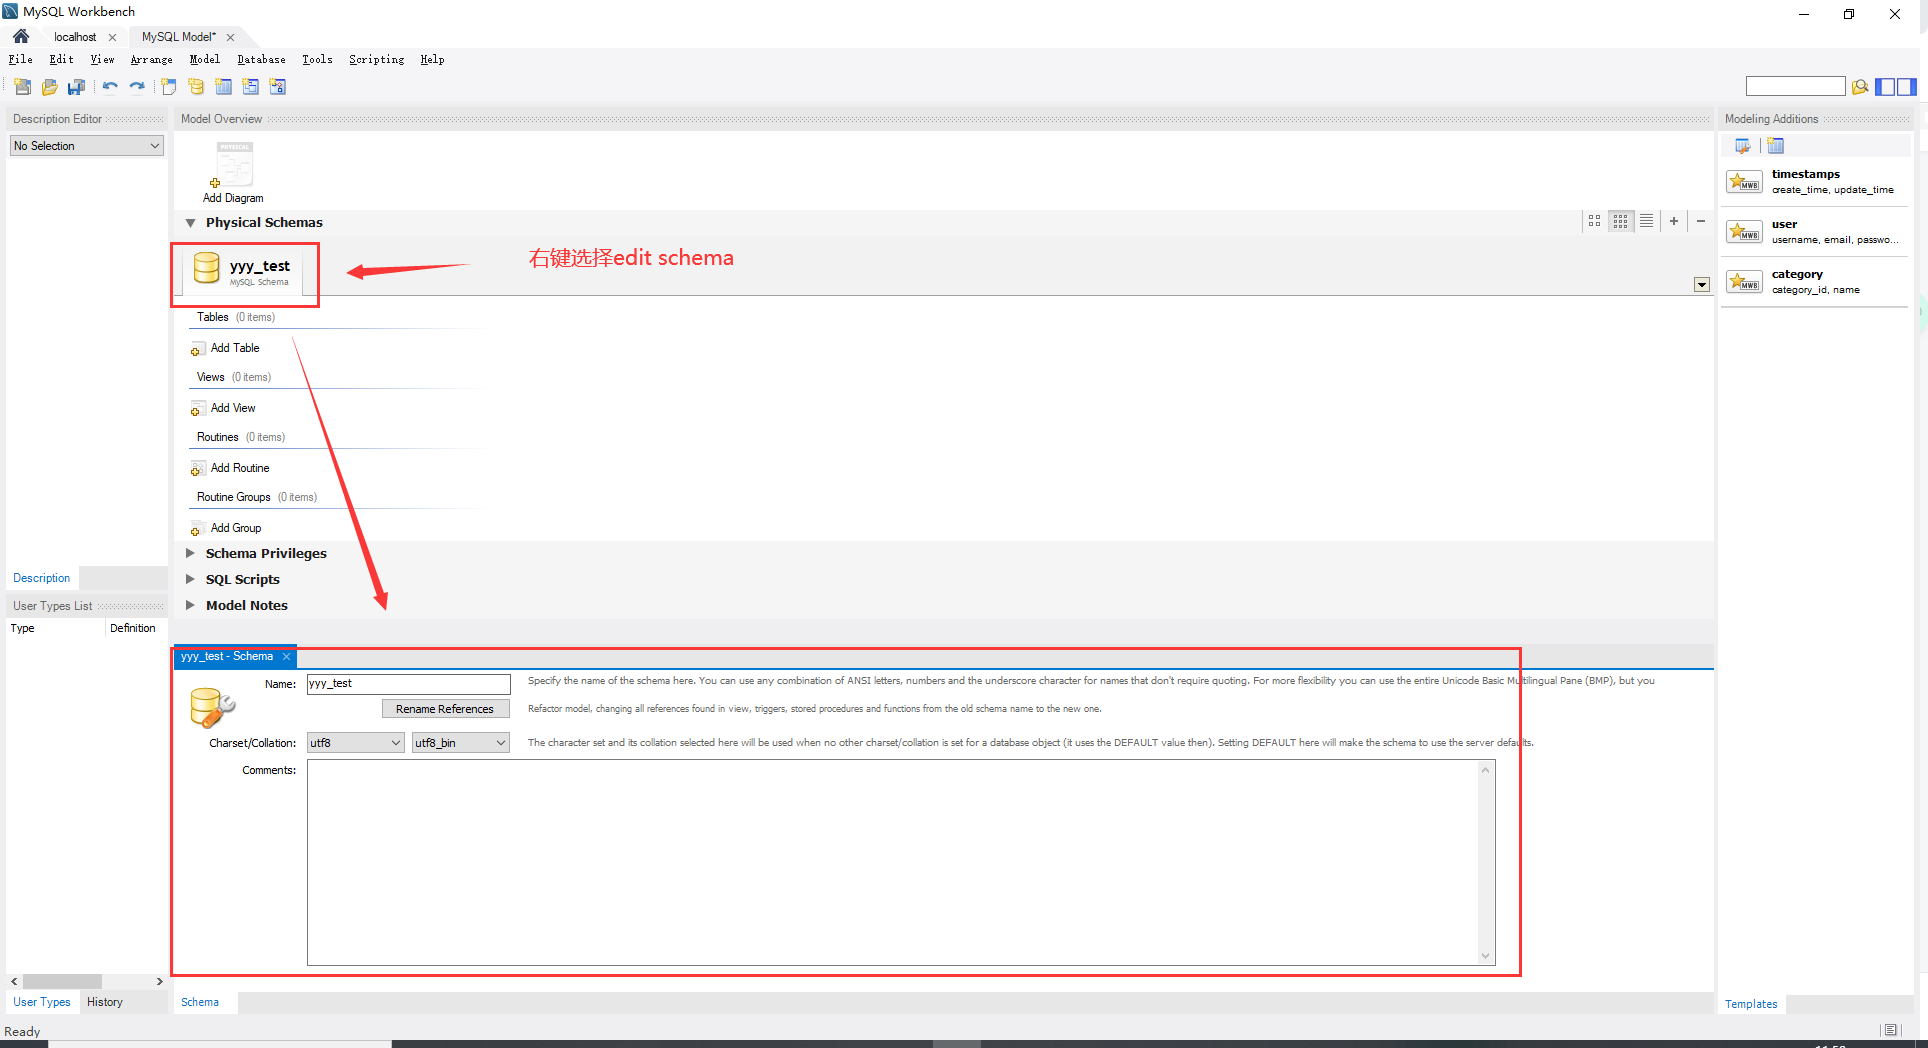
Task: Activate the search field find icon
Action: (1860, 86)
